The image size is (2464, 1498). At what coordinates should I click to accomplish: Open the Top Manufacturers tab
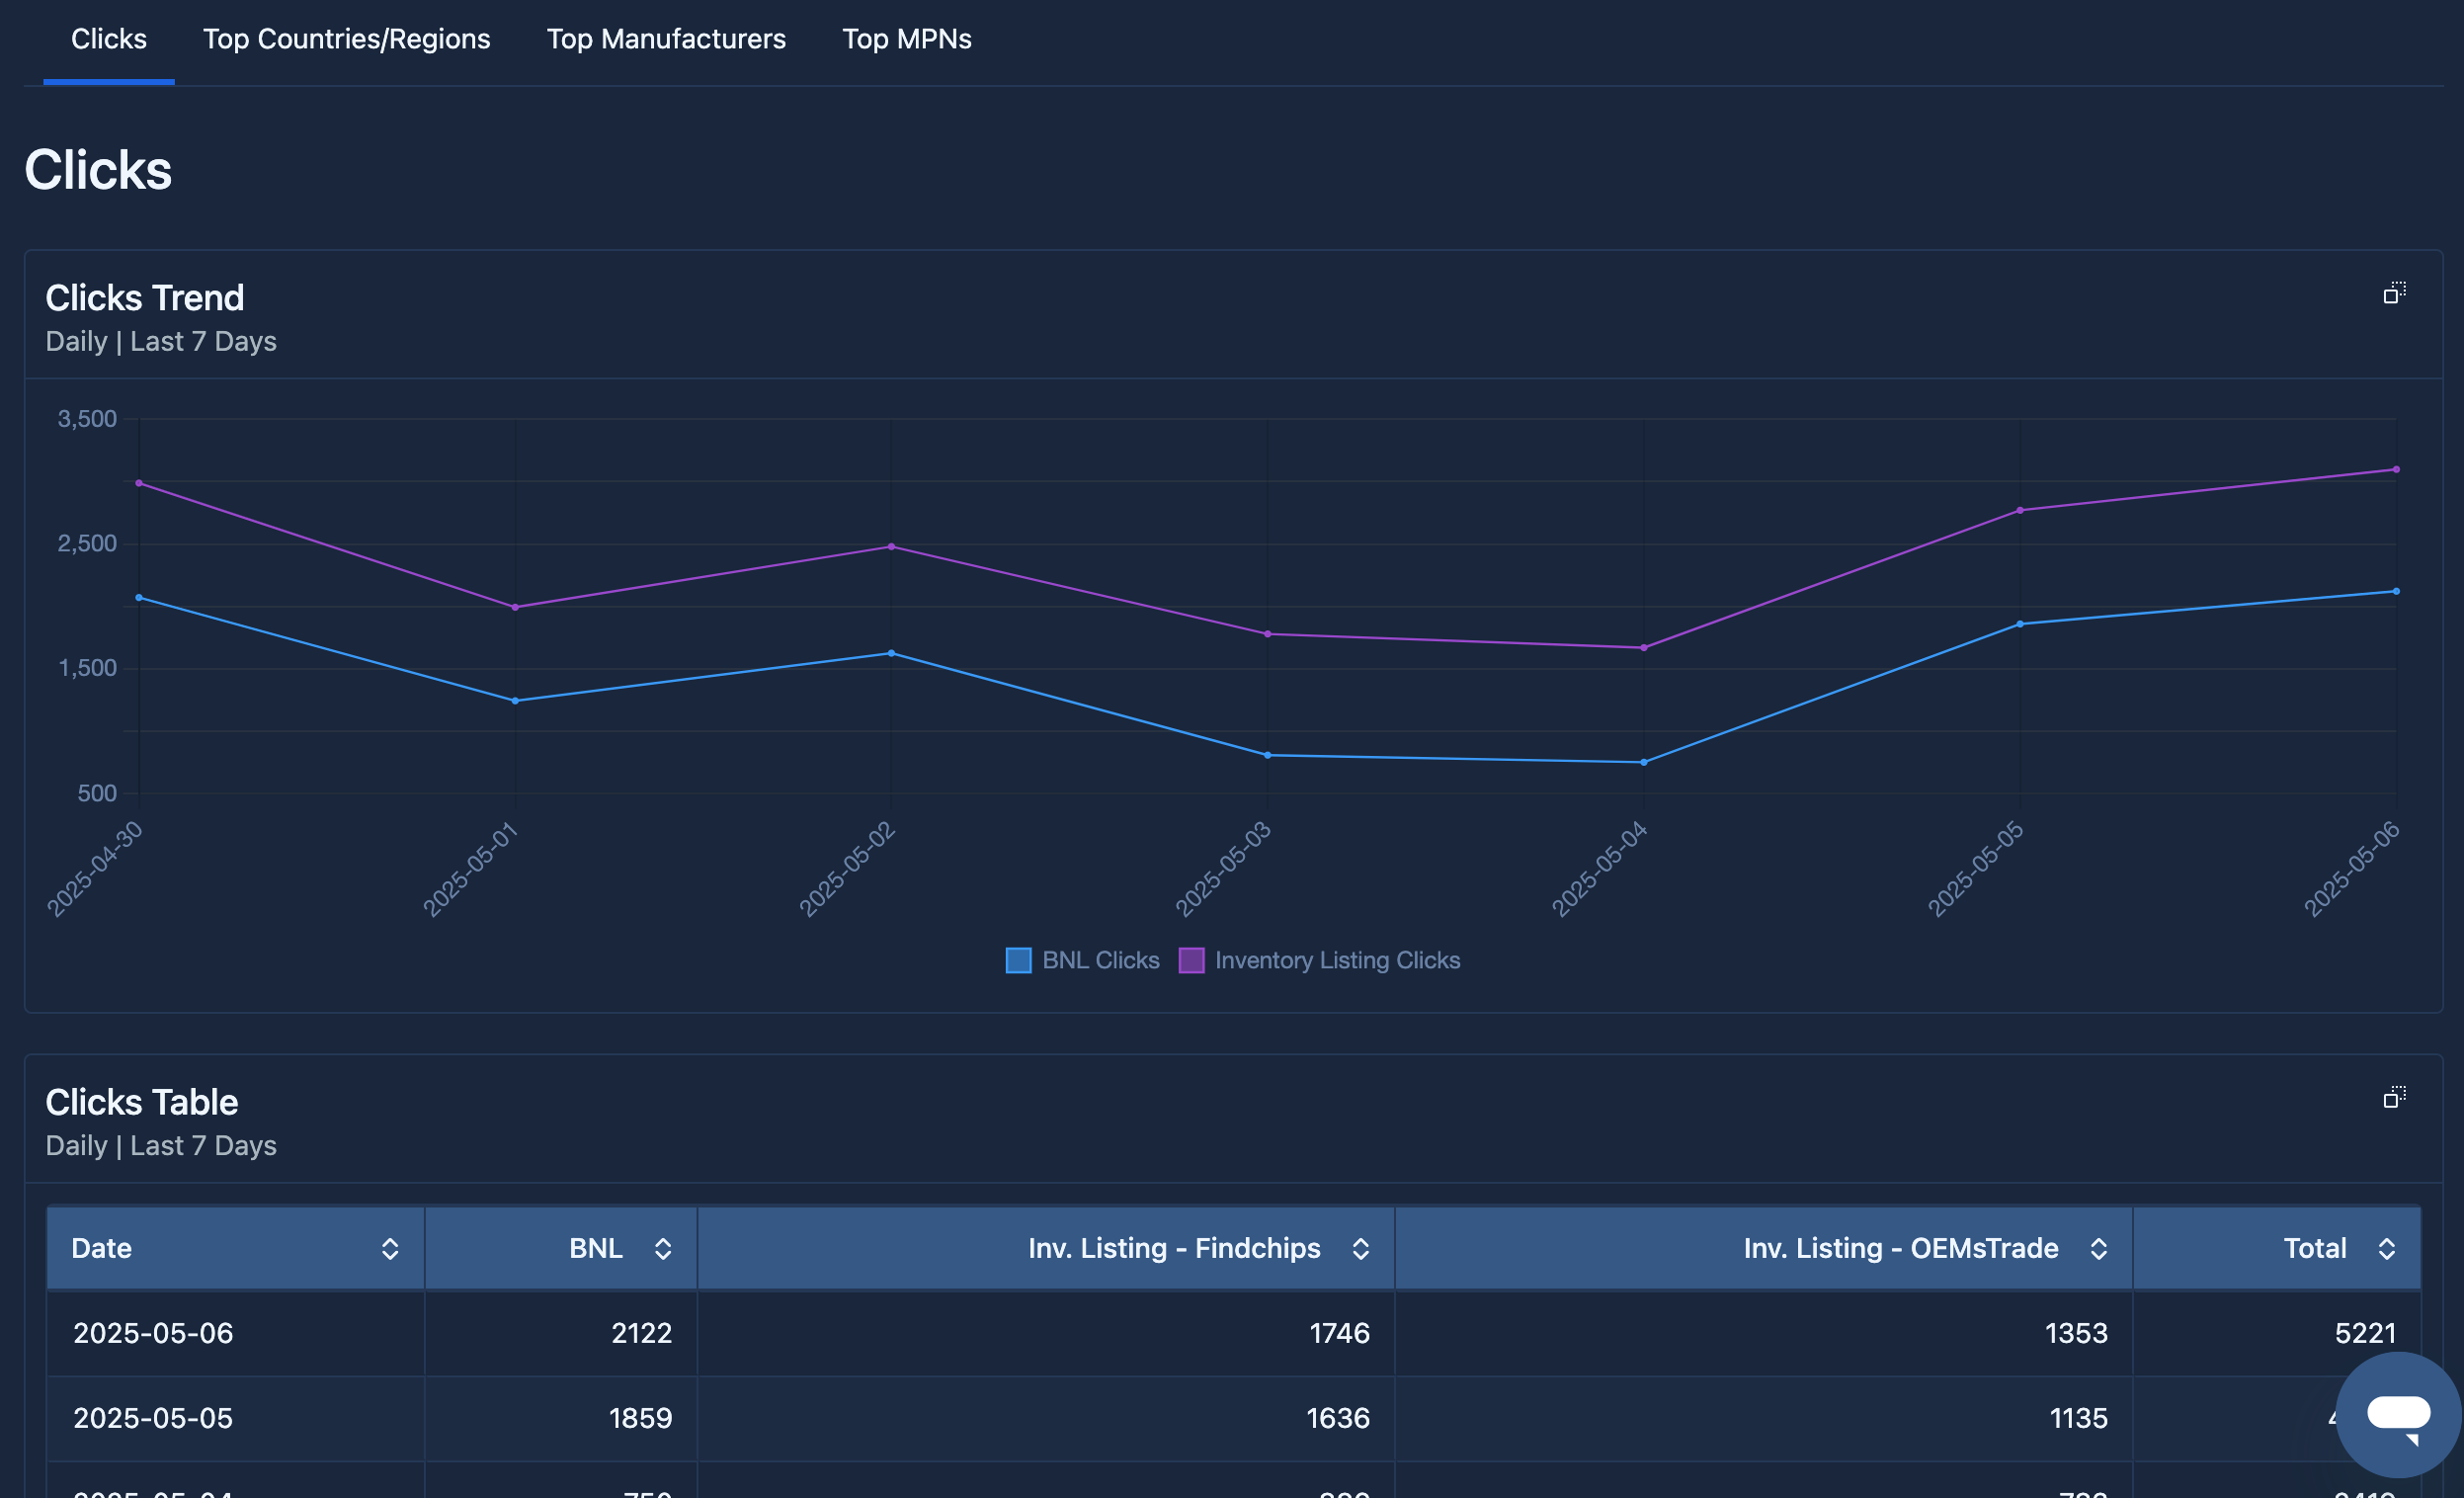pyautogui.click(x=666, y=39)
